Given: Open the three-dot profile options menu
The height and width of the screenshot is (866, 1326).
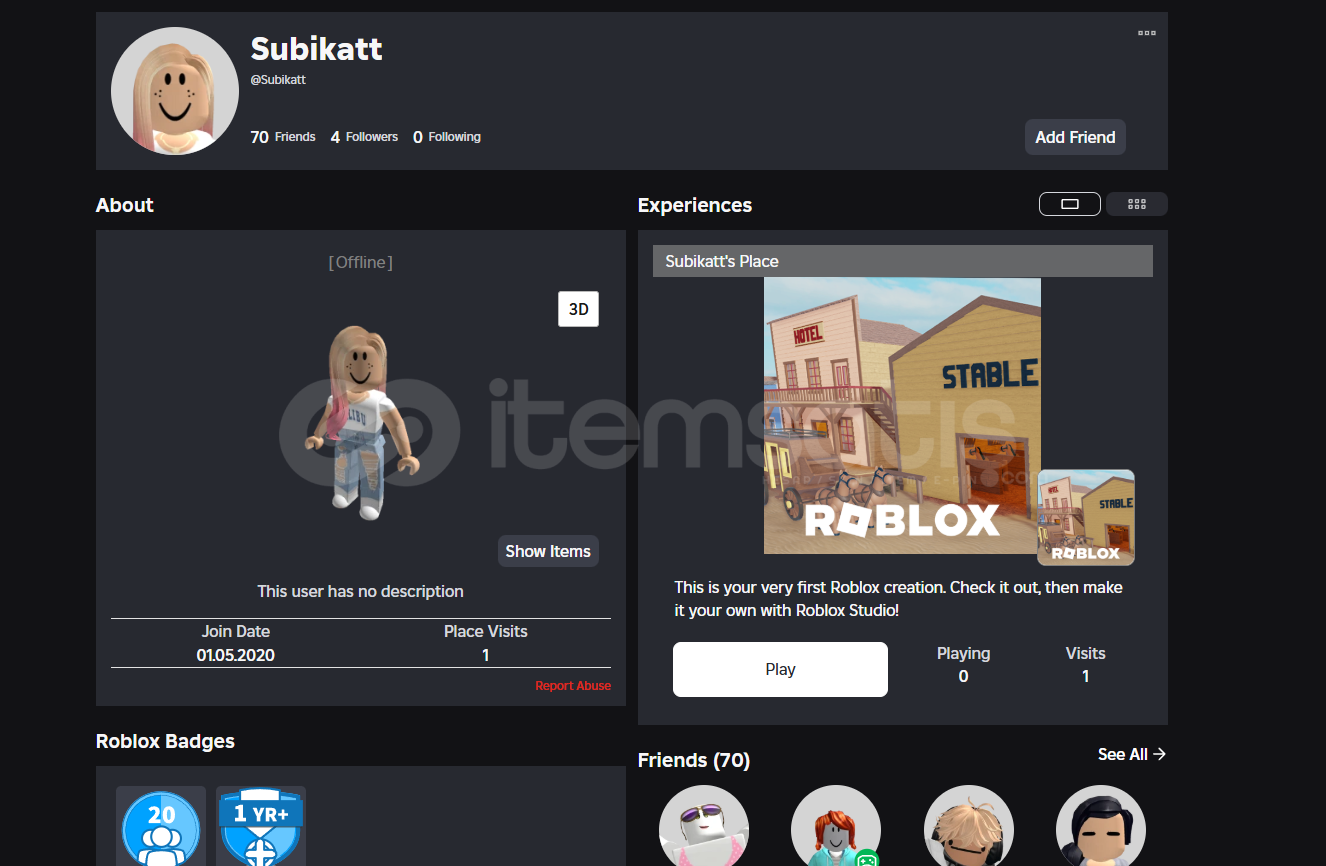Looking at the screenshot, I should (x=1146, y=33).
